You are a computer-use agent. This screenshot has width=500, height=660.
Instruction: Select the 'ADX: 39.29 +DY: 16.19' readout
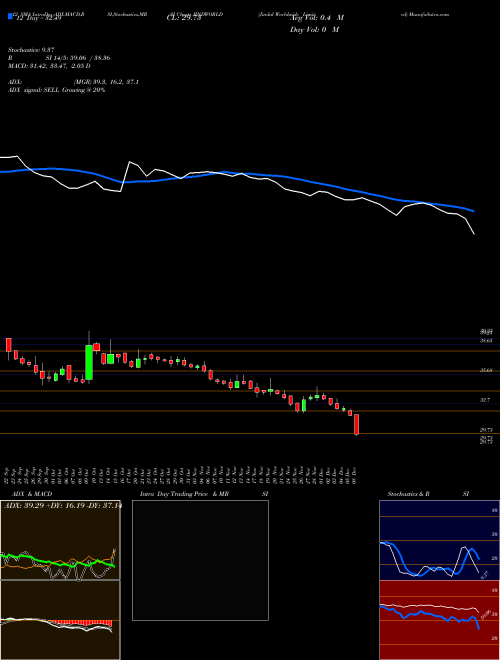click(x=46, y=505)
